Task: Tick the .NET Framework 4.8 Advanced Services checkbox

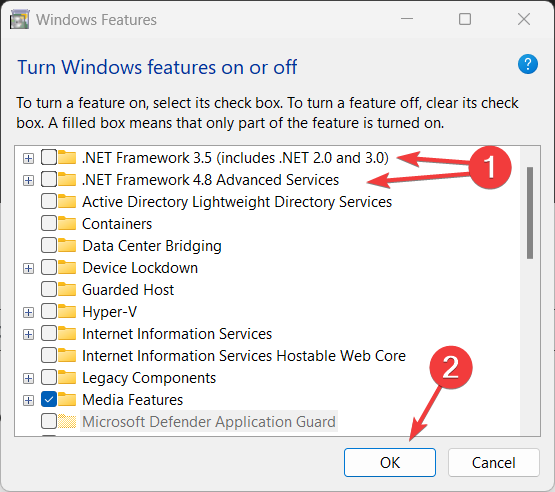Action: coord(49,179)
